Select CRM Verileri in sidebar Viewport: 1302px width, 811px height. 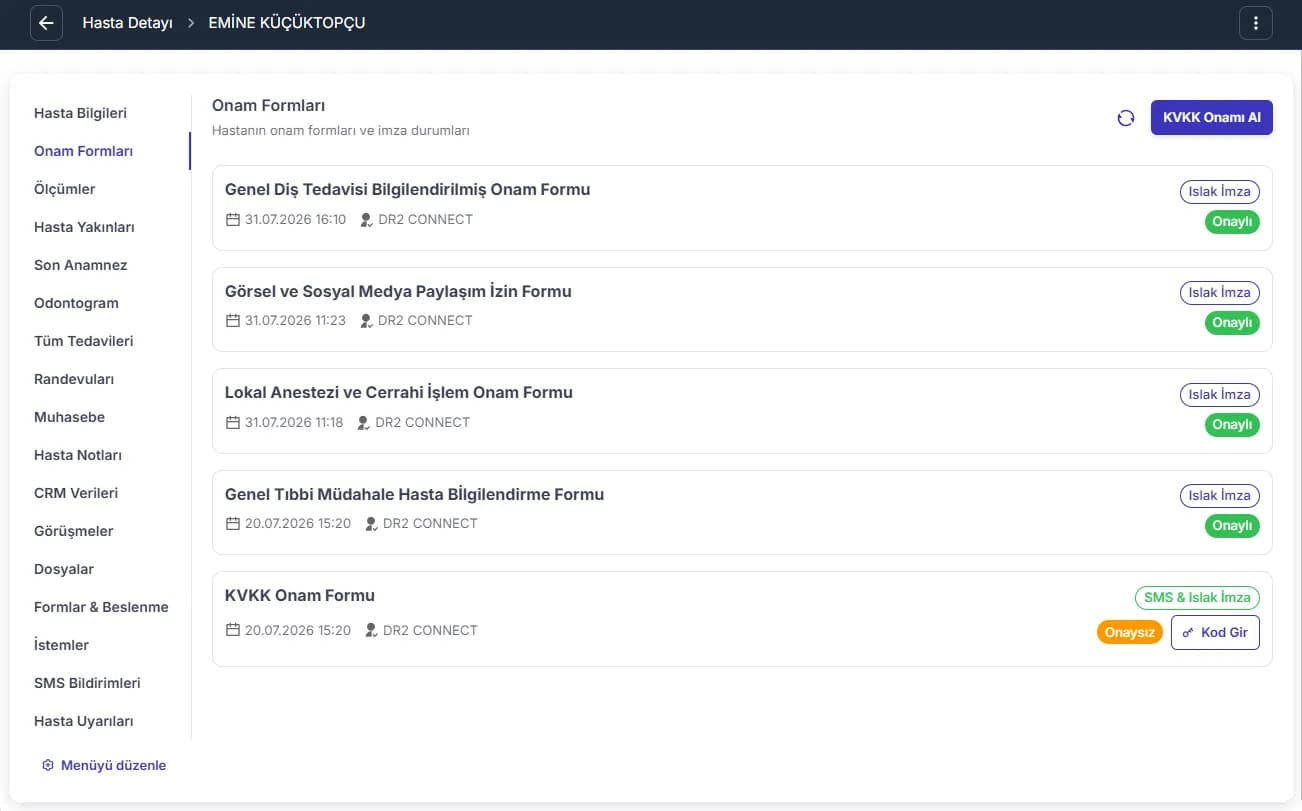(x=76, y=493)
